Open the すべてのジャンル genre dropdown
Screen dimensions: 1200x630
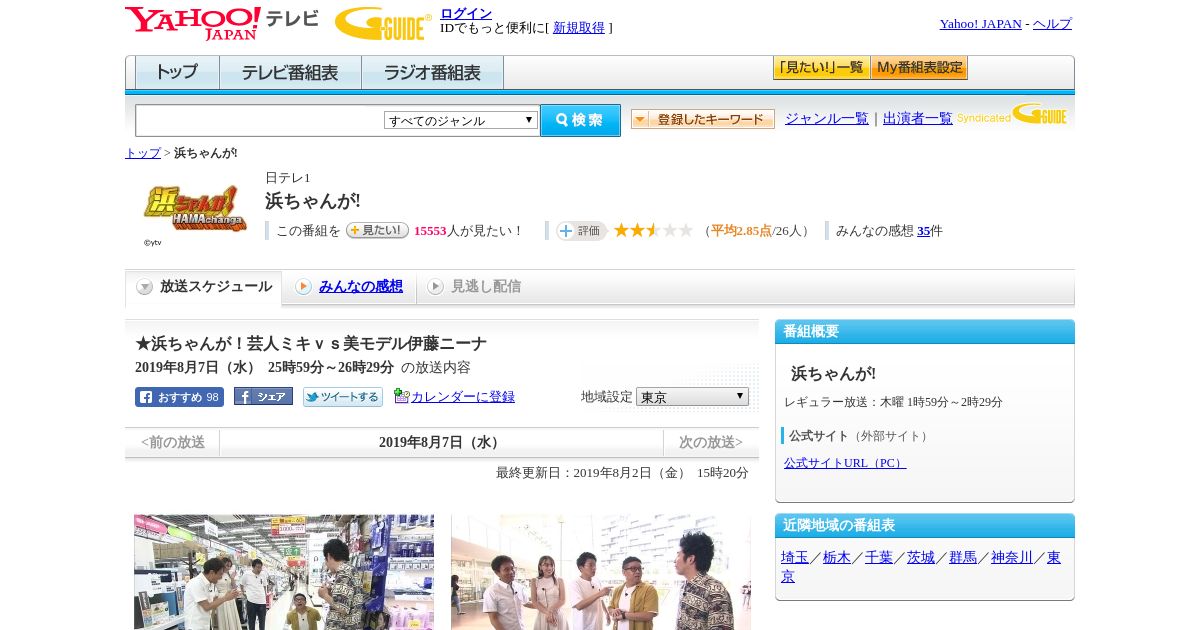coord(461,120)
